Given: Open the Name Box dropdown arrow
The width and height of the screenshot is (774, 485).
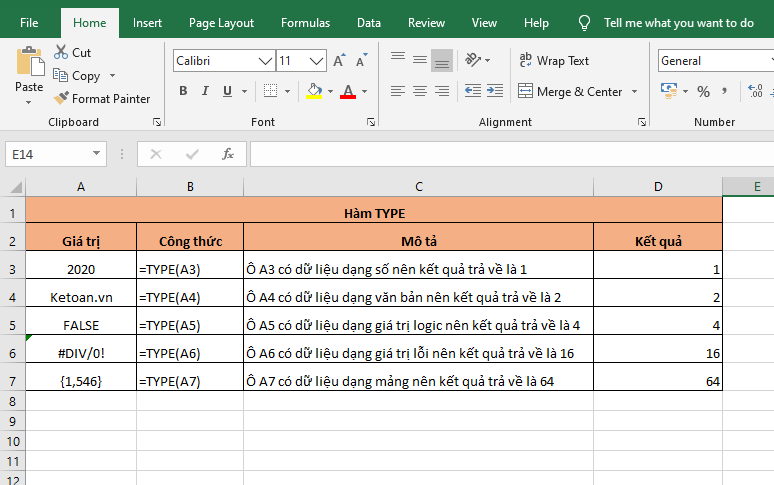Looking at the screenshot, I should click(x=97, y=154).
